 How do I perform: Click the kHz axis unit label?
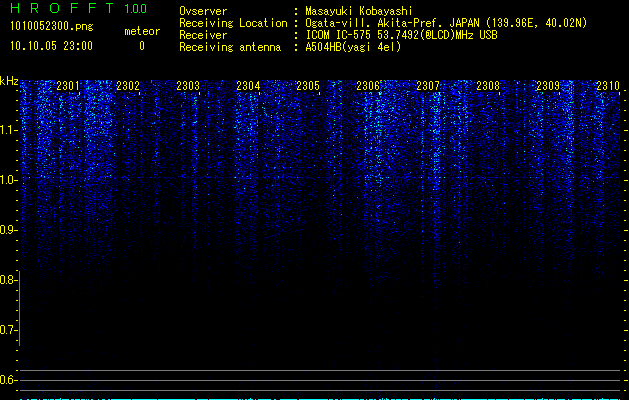9,81
